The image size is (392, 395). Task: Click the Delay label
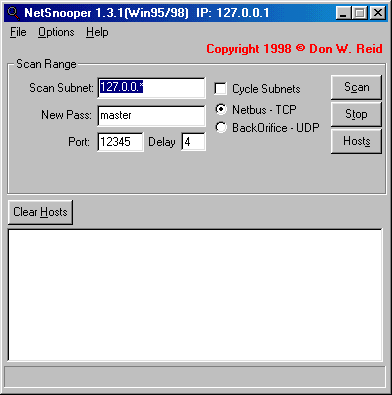(x=162, y=142)
